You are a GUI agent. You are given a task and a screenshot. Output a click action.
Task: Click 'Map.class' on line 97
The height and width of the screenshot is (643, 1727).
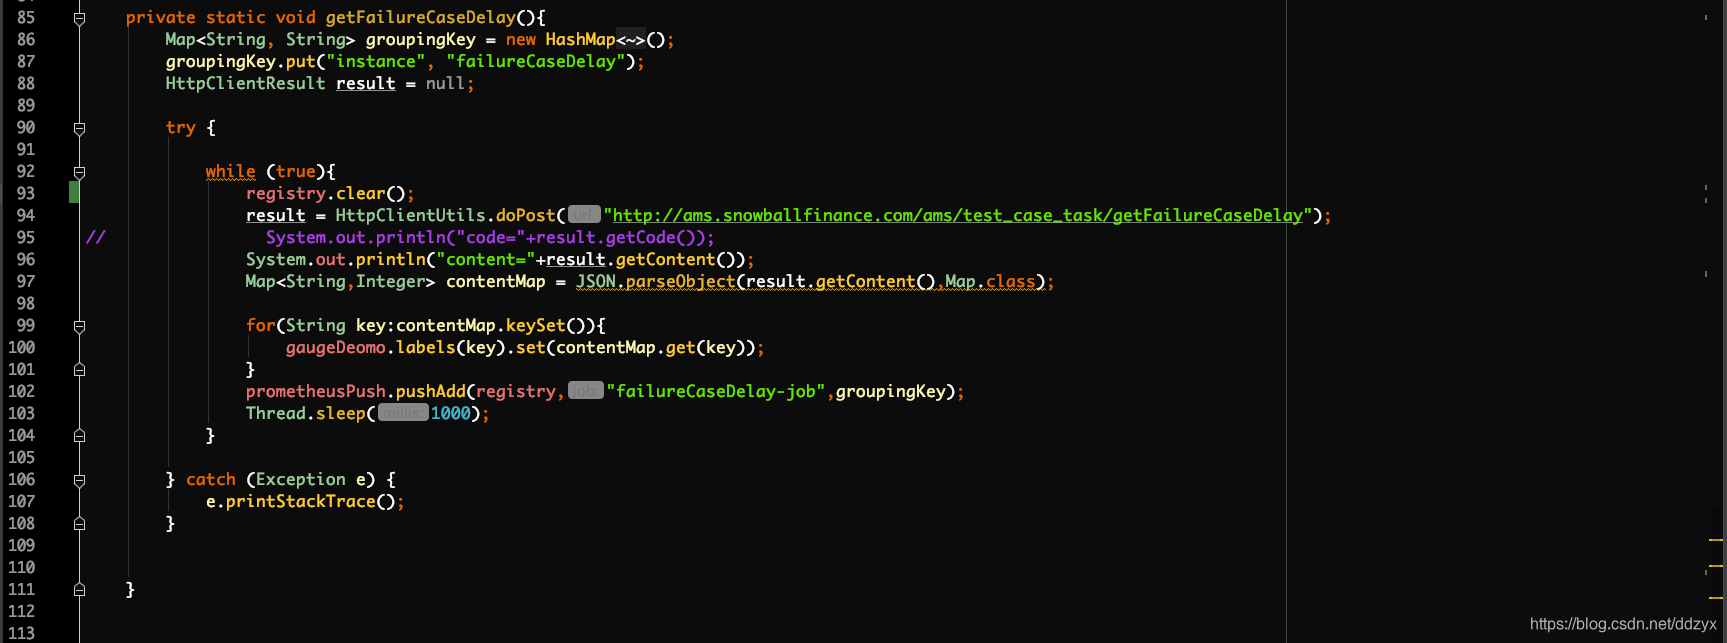click(x=990, y=281)
